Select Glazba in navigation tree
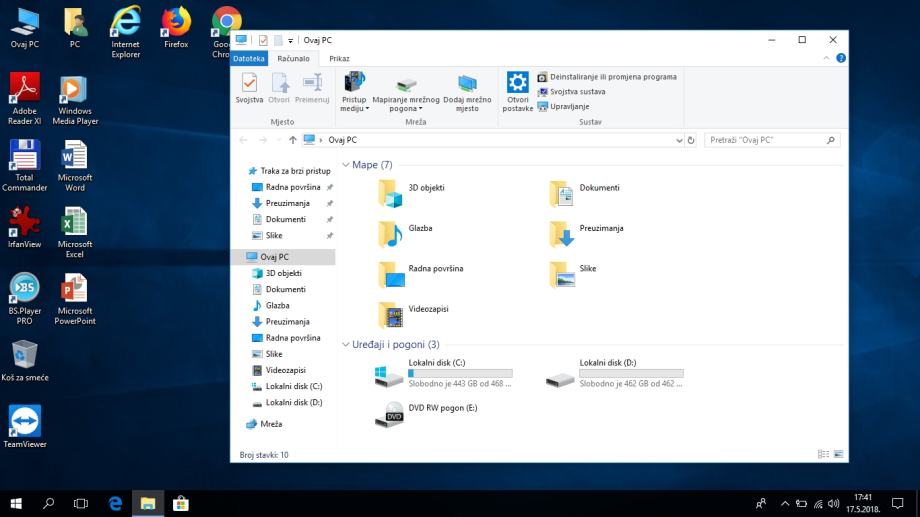This screenshot has width=920, height=517. (271, 306)
